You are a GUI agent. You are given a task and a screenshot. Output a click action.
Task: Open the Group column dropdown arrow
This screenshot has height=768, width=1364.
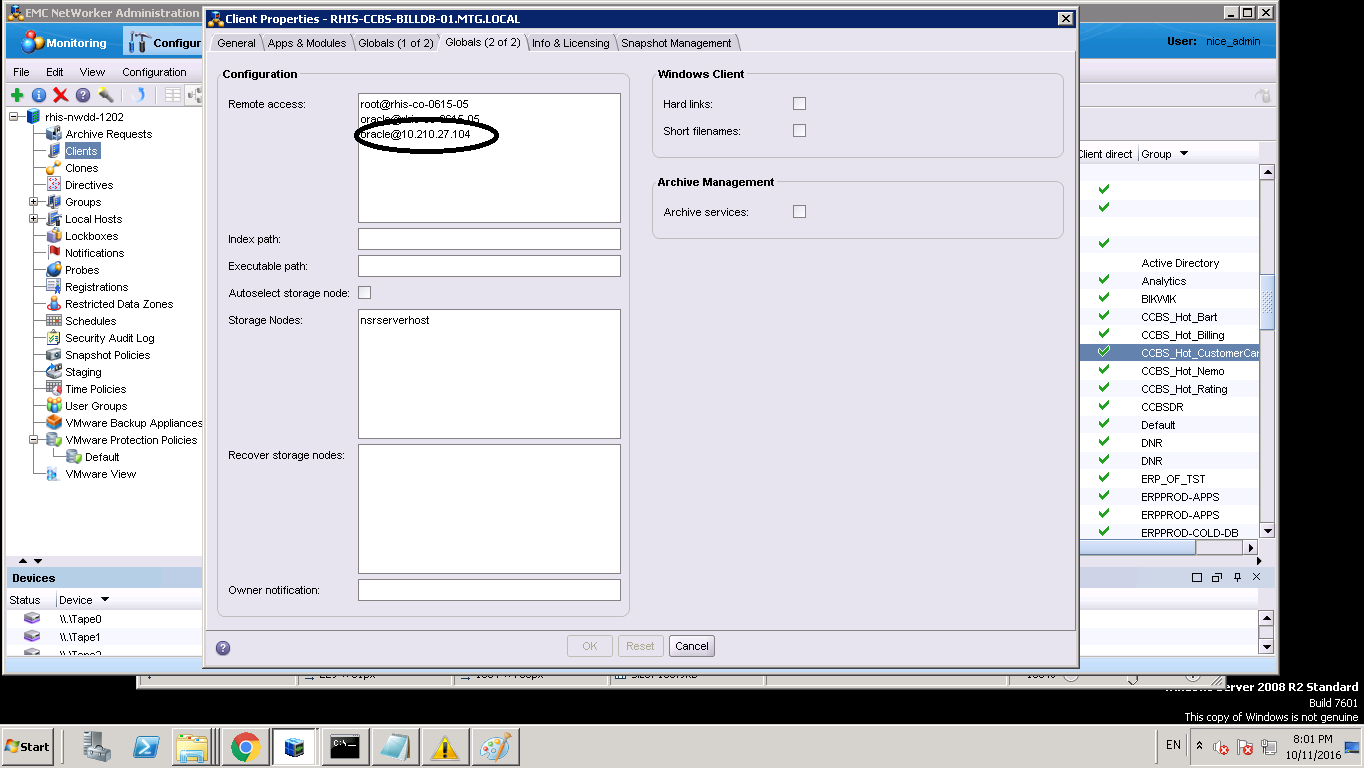pyautogui.click(x=1184, y=154)
